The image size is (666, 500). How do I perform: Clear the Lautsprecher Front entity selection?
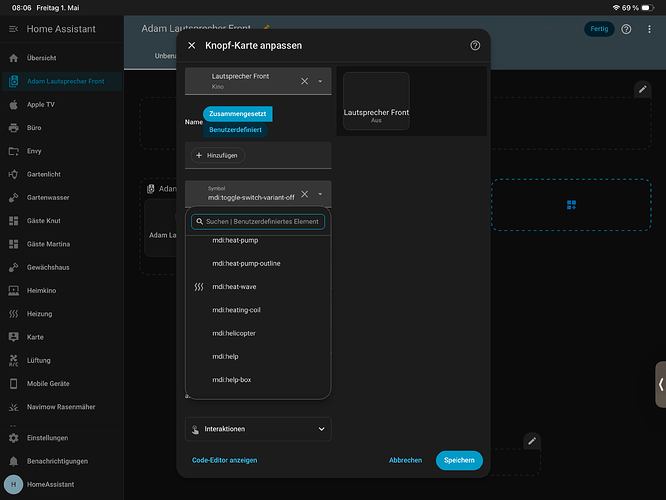click(305, 81)
